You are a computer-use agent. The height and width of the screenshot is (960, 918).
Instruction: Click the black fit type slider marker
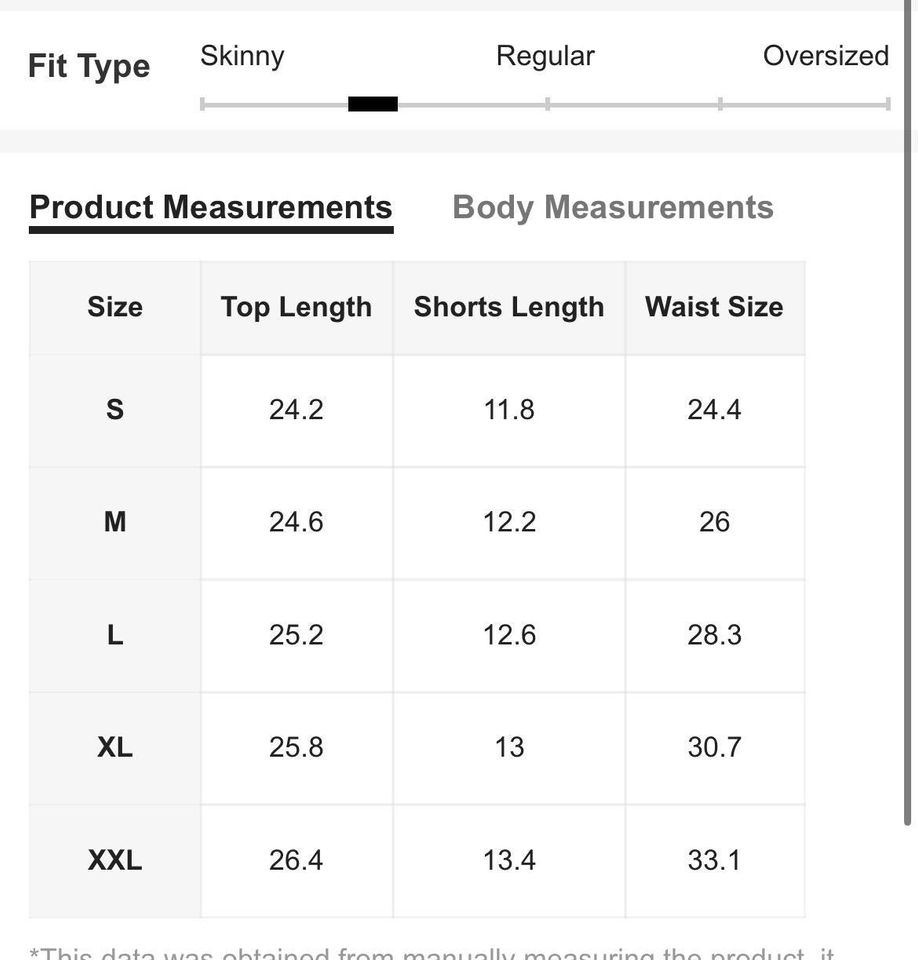pyautogui.click(x=373, y=104)
